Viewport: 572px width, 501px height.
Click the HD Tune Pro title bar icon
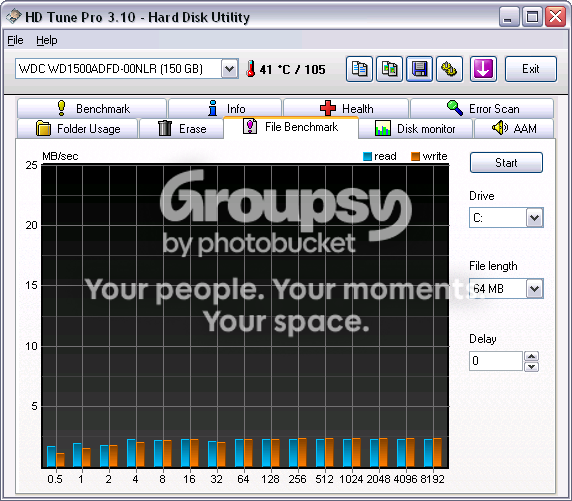pyautogui.click(x=13, y=16)
